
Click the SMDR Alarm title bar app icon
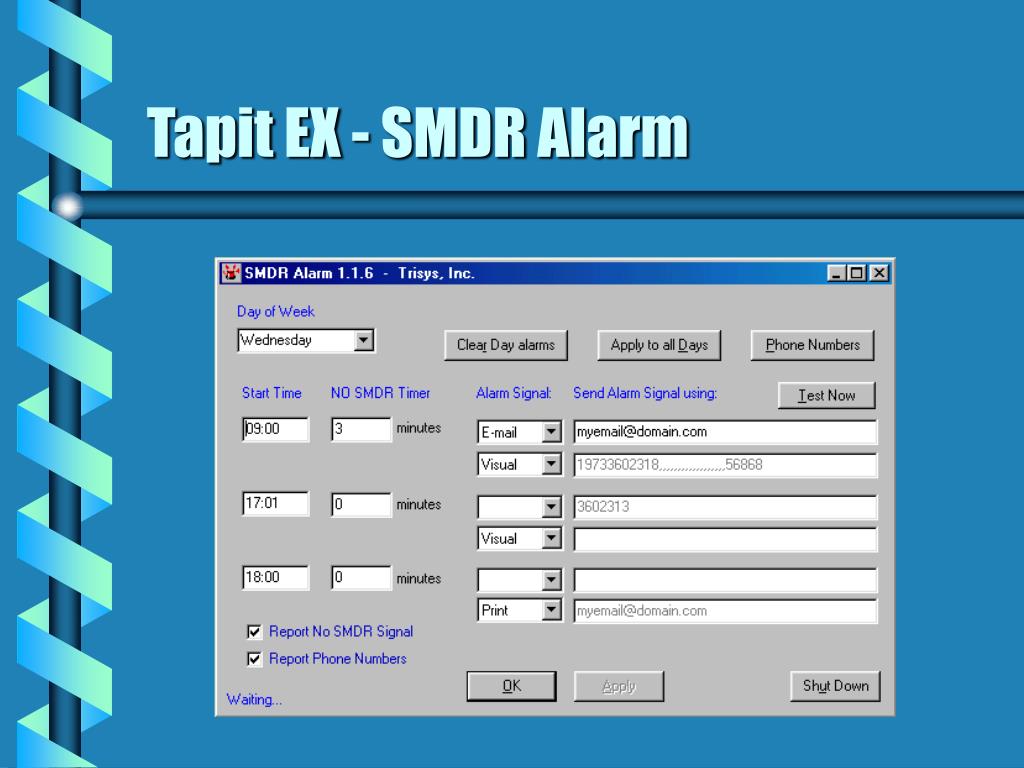tap(231, 273)
